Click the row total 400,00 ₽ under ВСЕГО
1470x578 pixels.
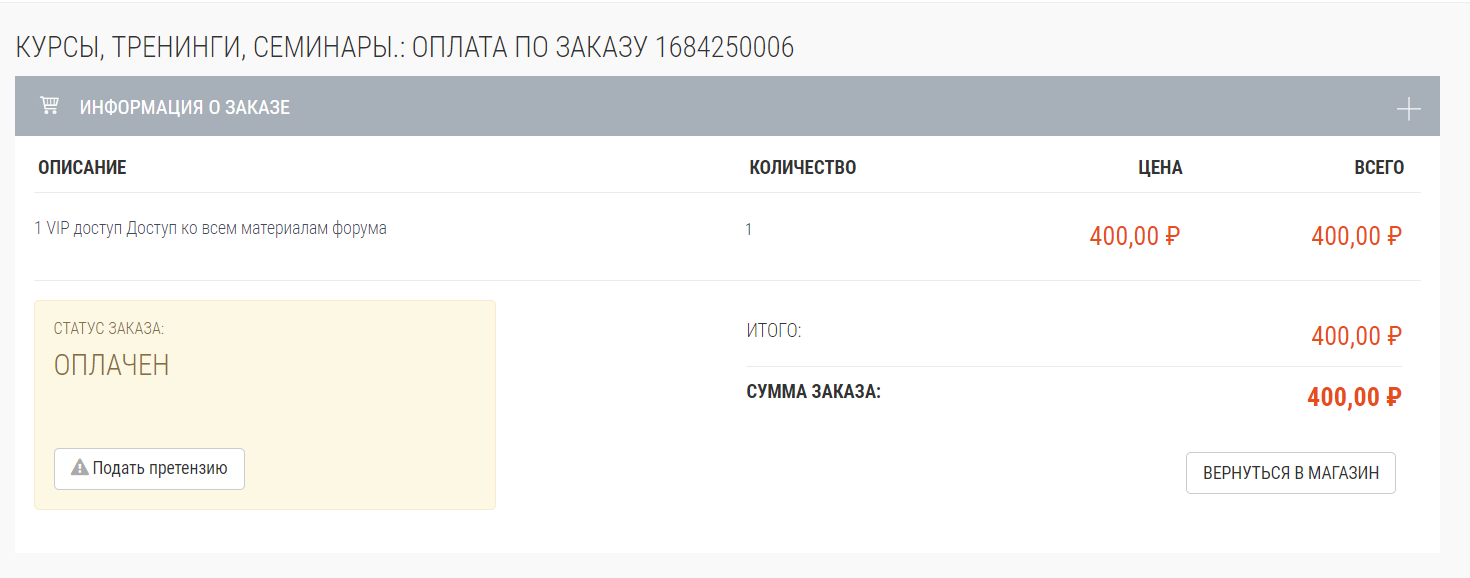coord(1356,237)
